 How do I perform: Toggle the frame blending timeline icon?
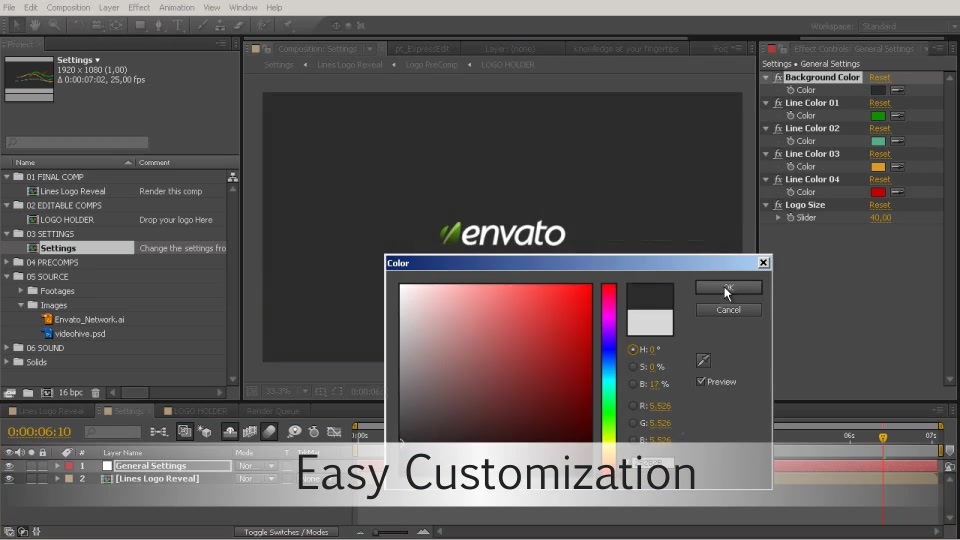click(x=249, y=432)
